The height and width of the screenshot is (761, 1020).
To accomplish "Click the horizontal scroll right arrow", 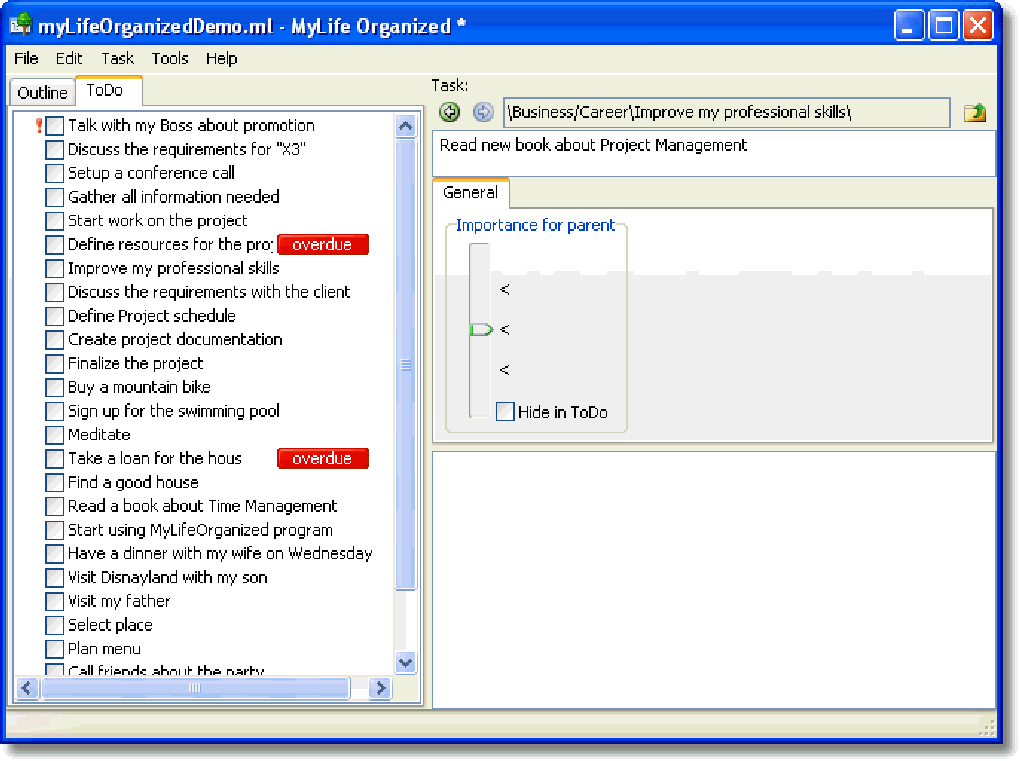I will point(380,688).
